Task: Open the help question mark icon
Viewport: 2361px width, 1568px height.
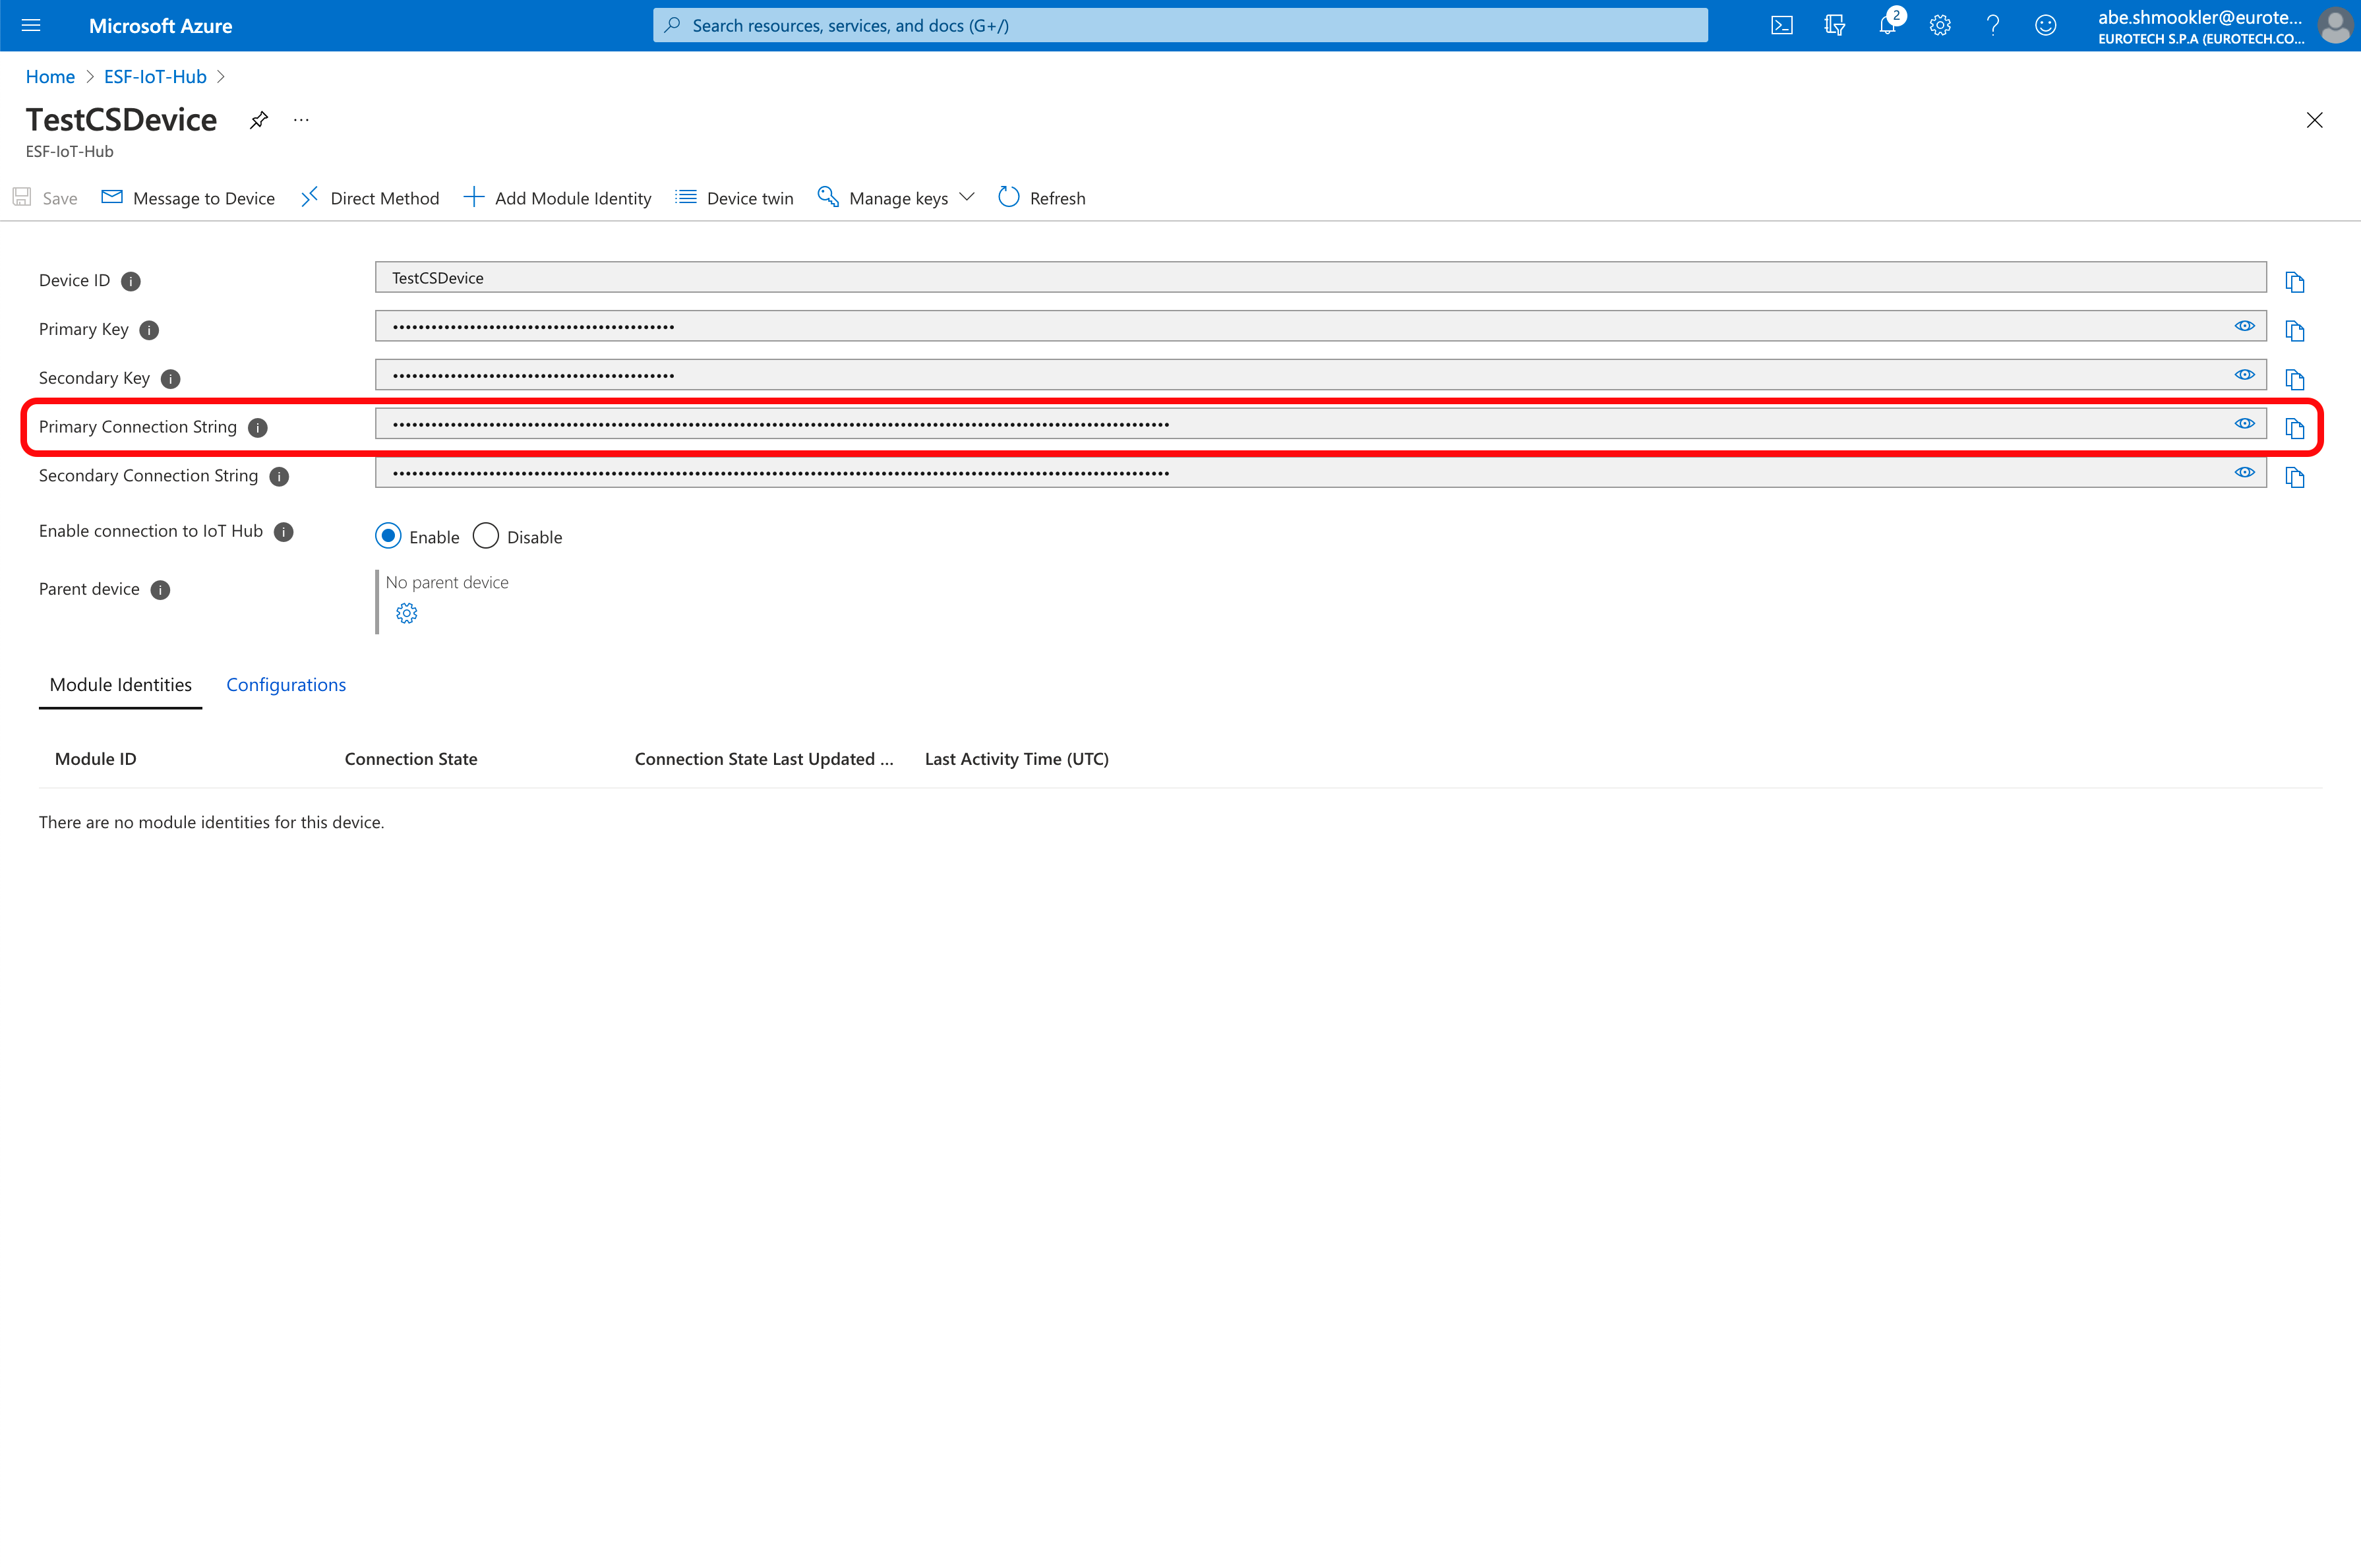Action: [x=1993, y=25]
